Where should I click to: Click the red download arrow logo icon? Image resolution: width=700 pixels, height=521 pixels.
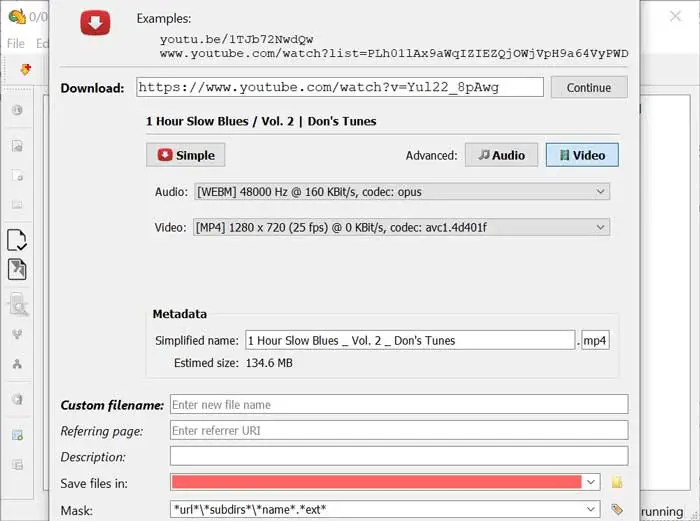[x=95, y=23]
